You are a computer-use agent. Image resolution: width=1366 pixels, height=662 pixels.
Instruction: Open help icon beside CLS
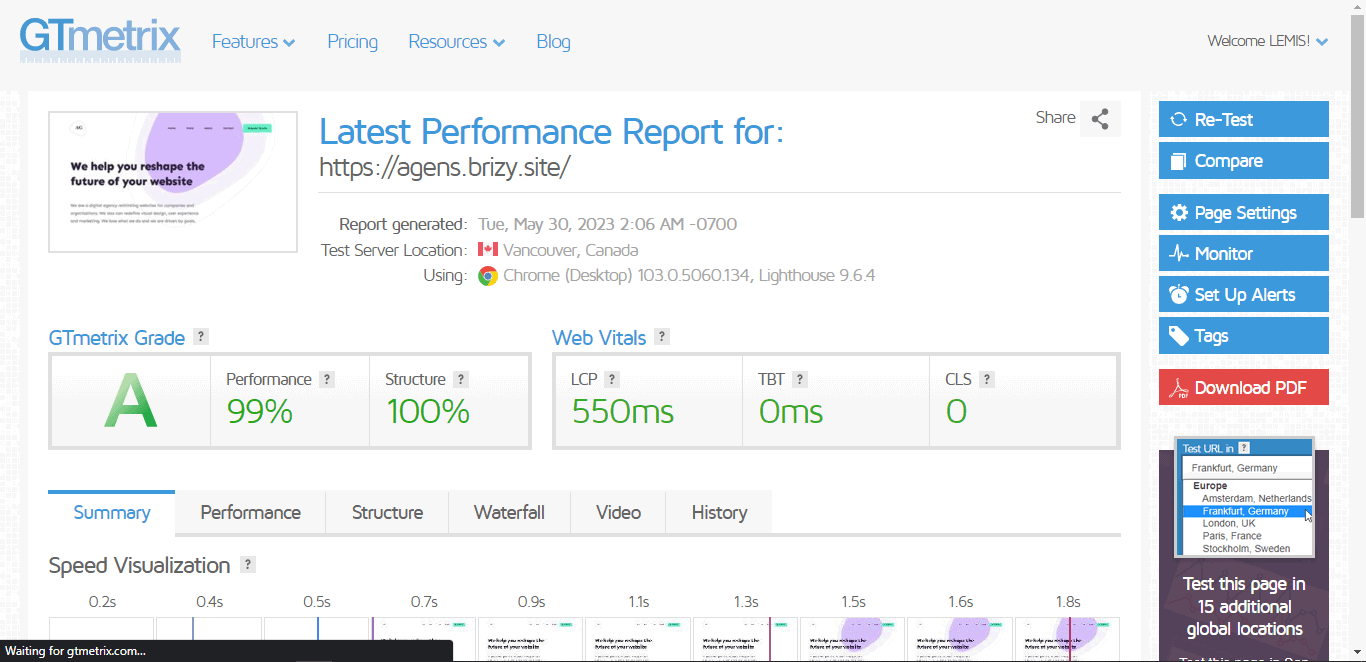pos(987,380)
